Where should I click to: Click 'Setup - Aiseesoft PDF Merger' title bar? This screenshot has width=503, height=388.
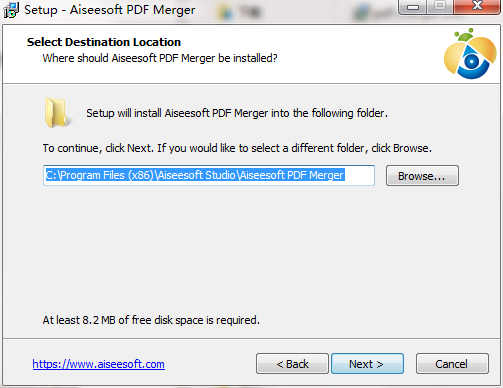110,10
